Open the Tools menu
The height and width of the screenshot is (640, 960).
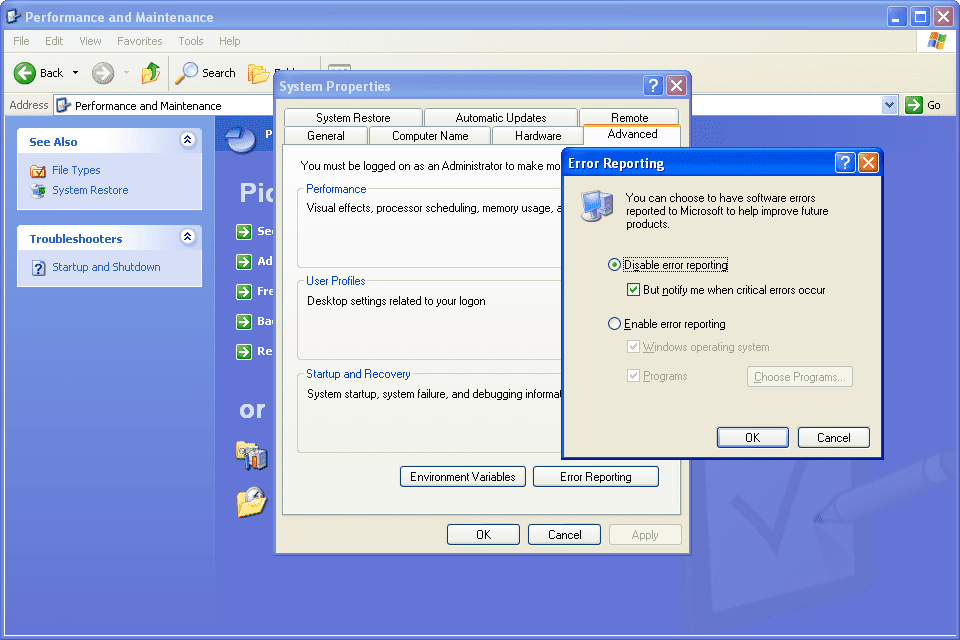[x=190, y=41]
